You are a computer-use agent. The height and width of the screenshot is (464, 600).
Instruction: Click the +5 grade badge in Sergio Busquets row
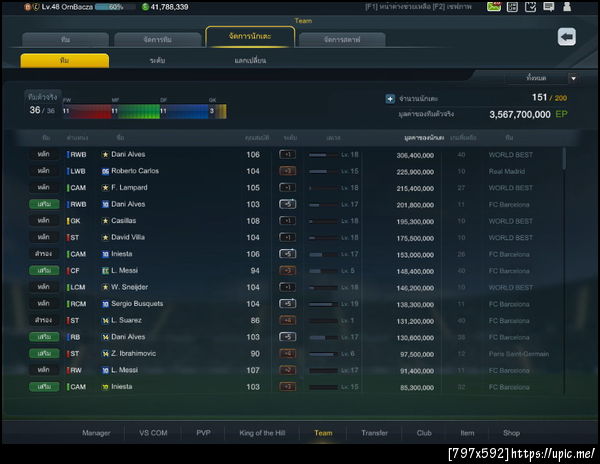[x=287, y=304]
